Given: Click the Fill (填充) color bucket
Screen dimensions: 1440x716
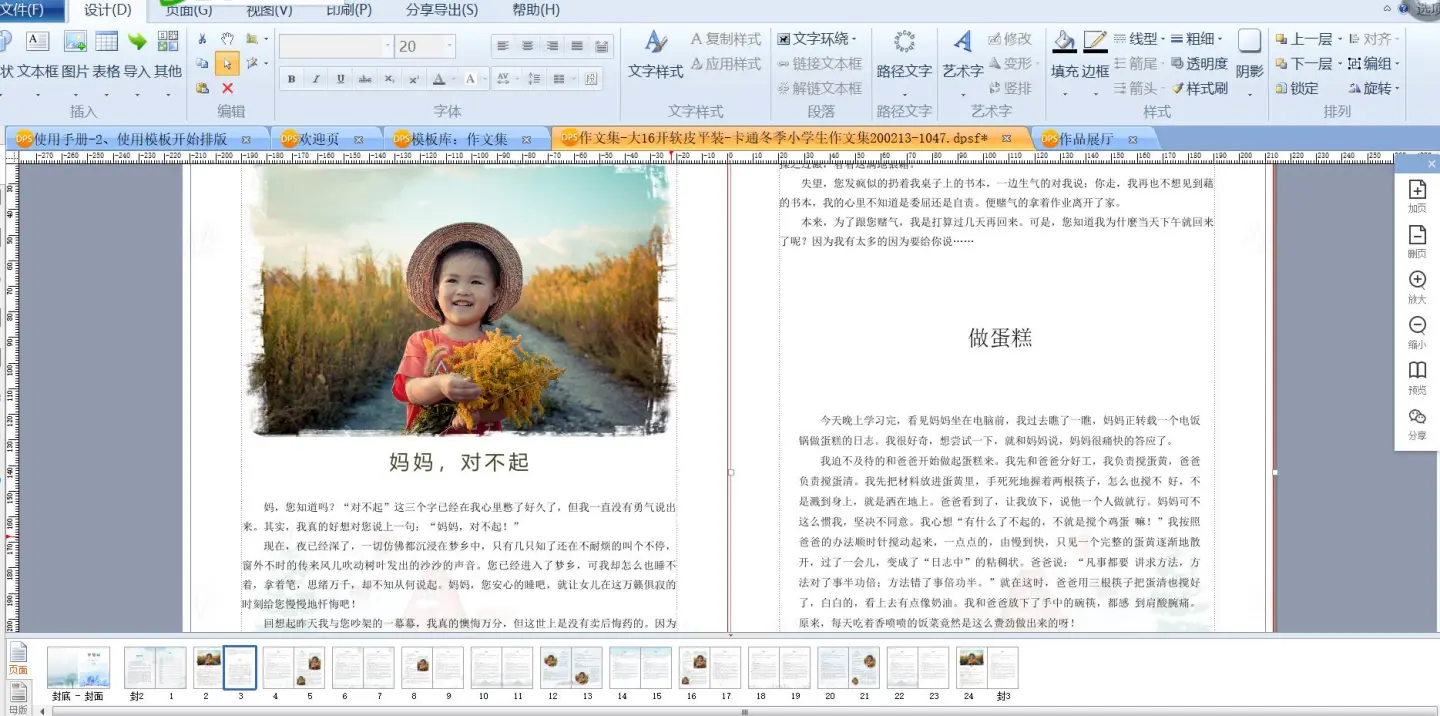Looking at the screenshot, I should [1064, 43].
